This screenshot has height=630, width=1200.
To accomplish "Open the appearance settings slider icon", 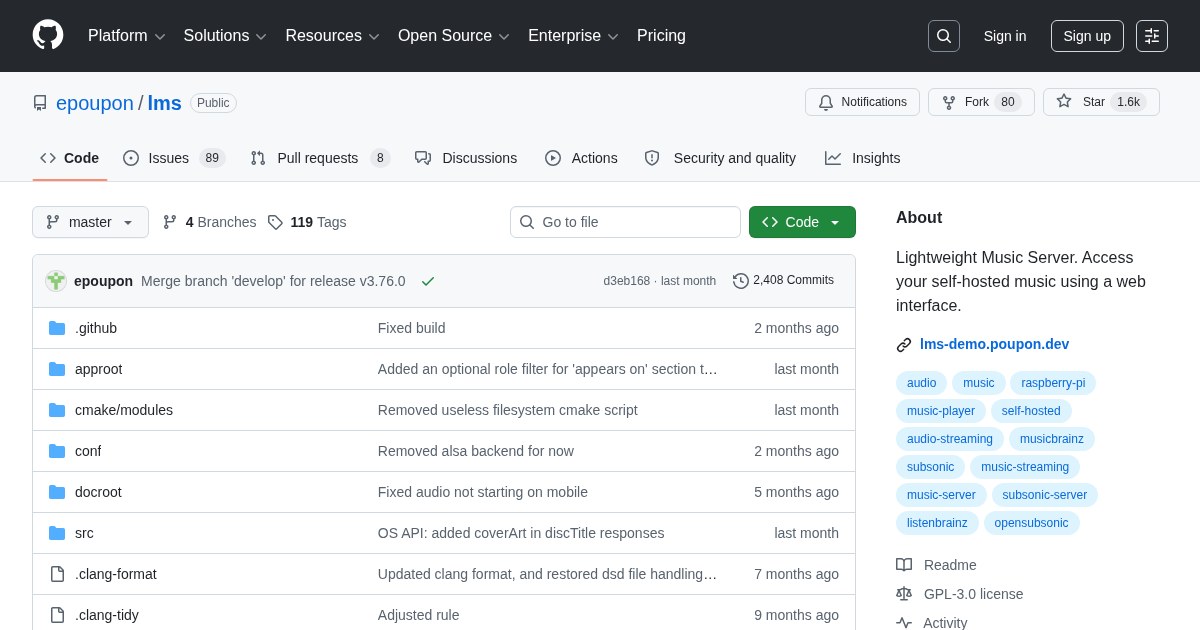I will coord(1152,36).
